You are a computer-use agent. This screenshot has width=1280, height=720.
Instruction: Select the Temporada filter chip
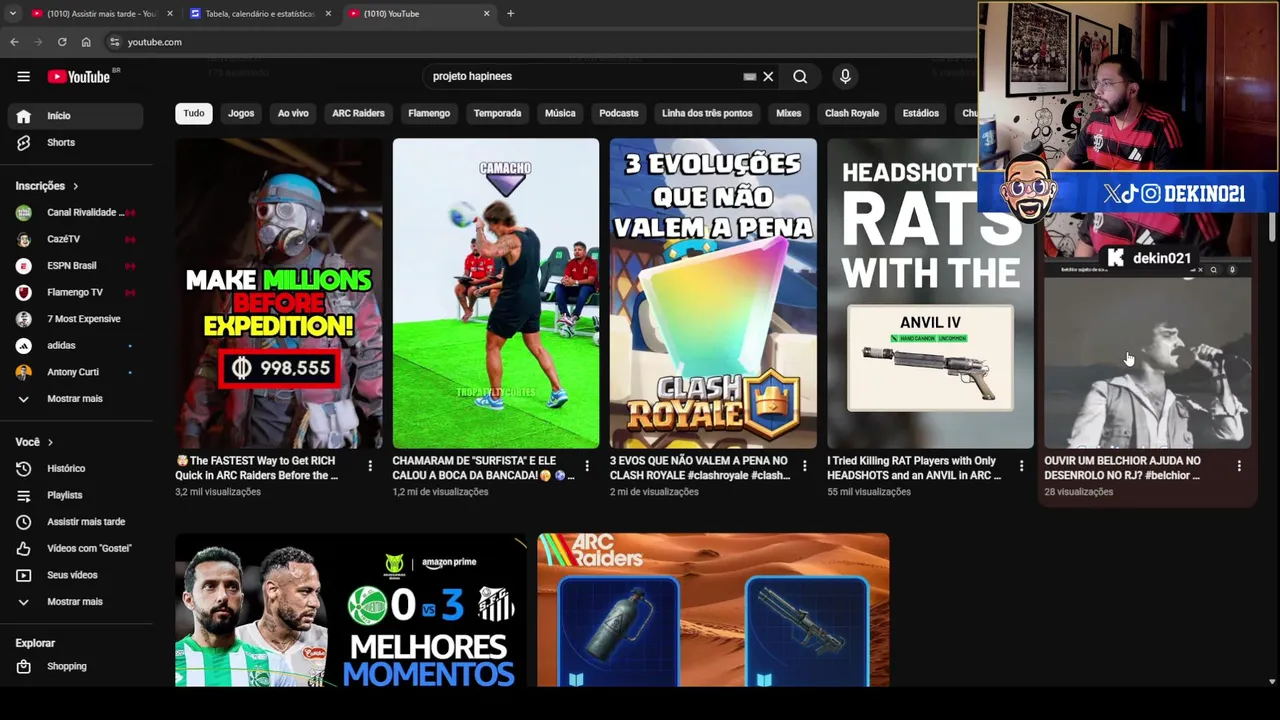click(x=497, y=113)
